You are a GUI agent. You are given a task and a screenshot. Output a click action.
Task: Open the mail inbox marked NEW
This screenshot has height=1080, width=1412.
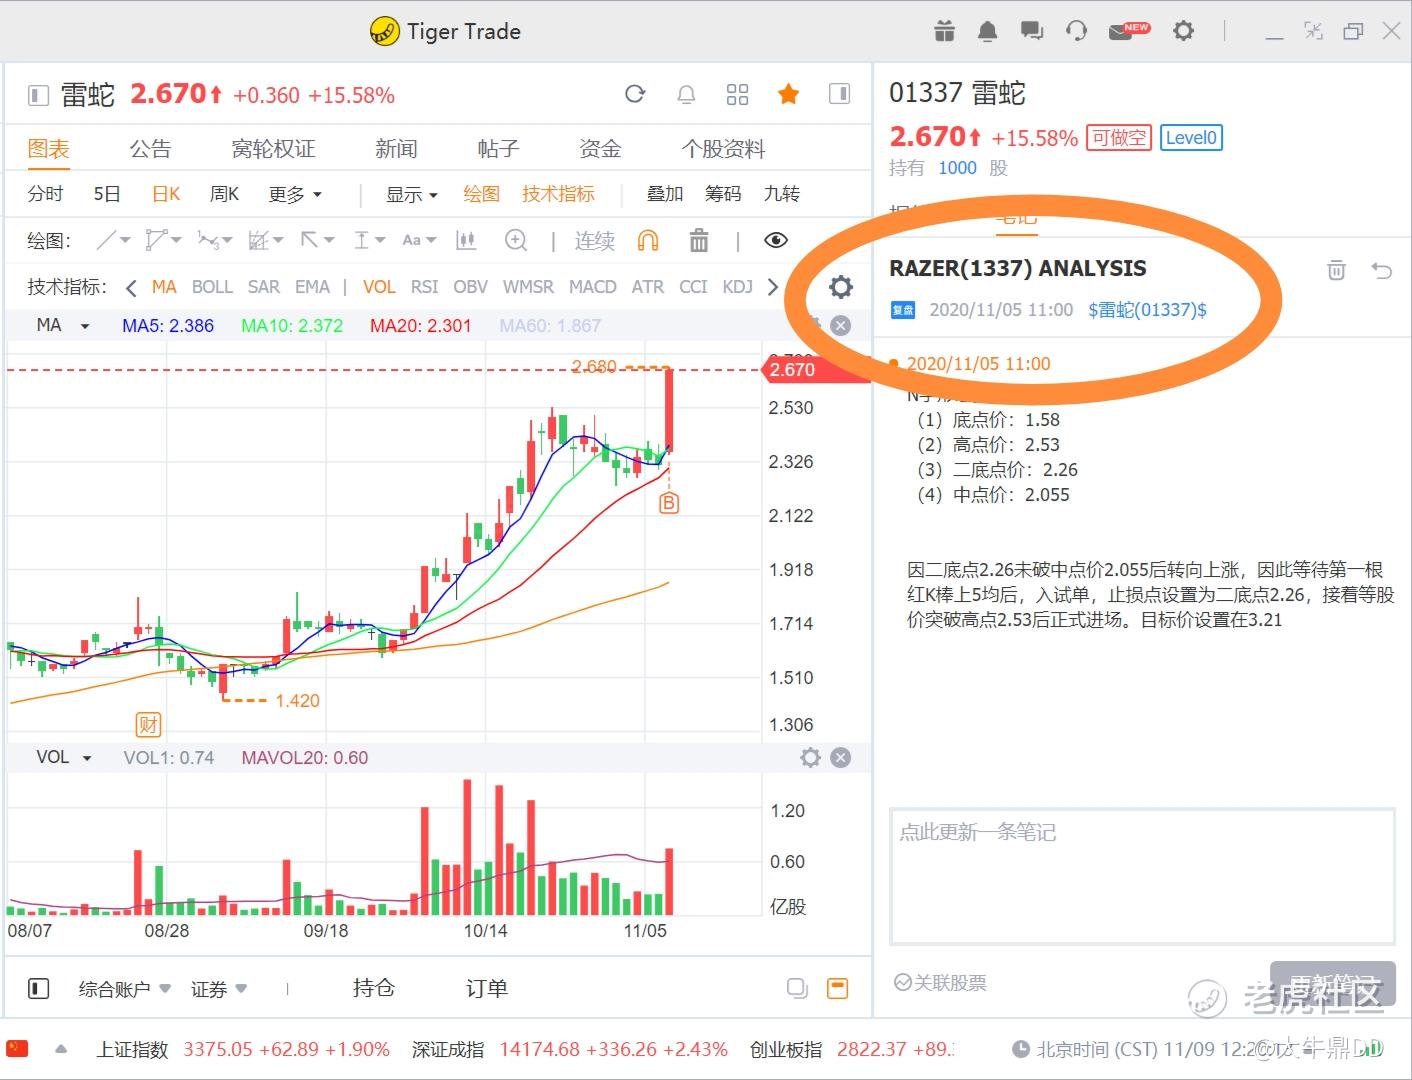1129,31
